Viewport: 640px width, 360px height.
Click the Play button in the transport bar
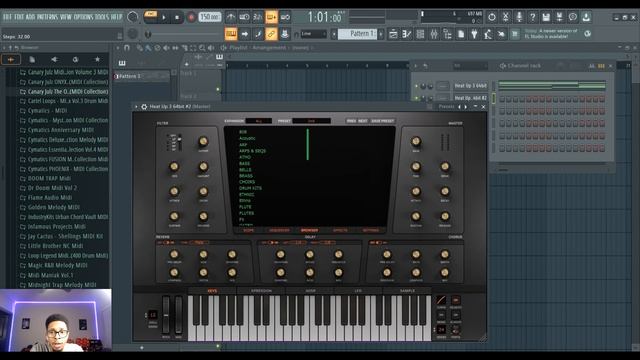tap(164, 18)
